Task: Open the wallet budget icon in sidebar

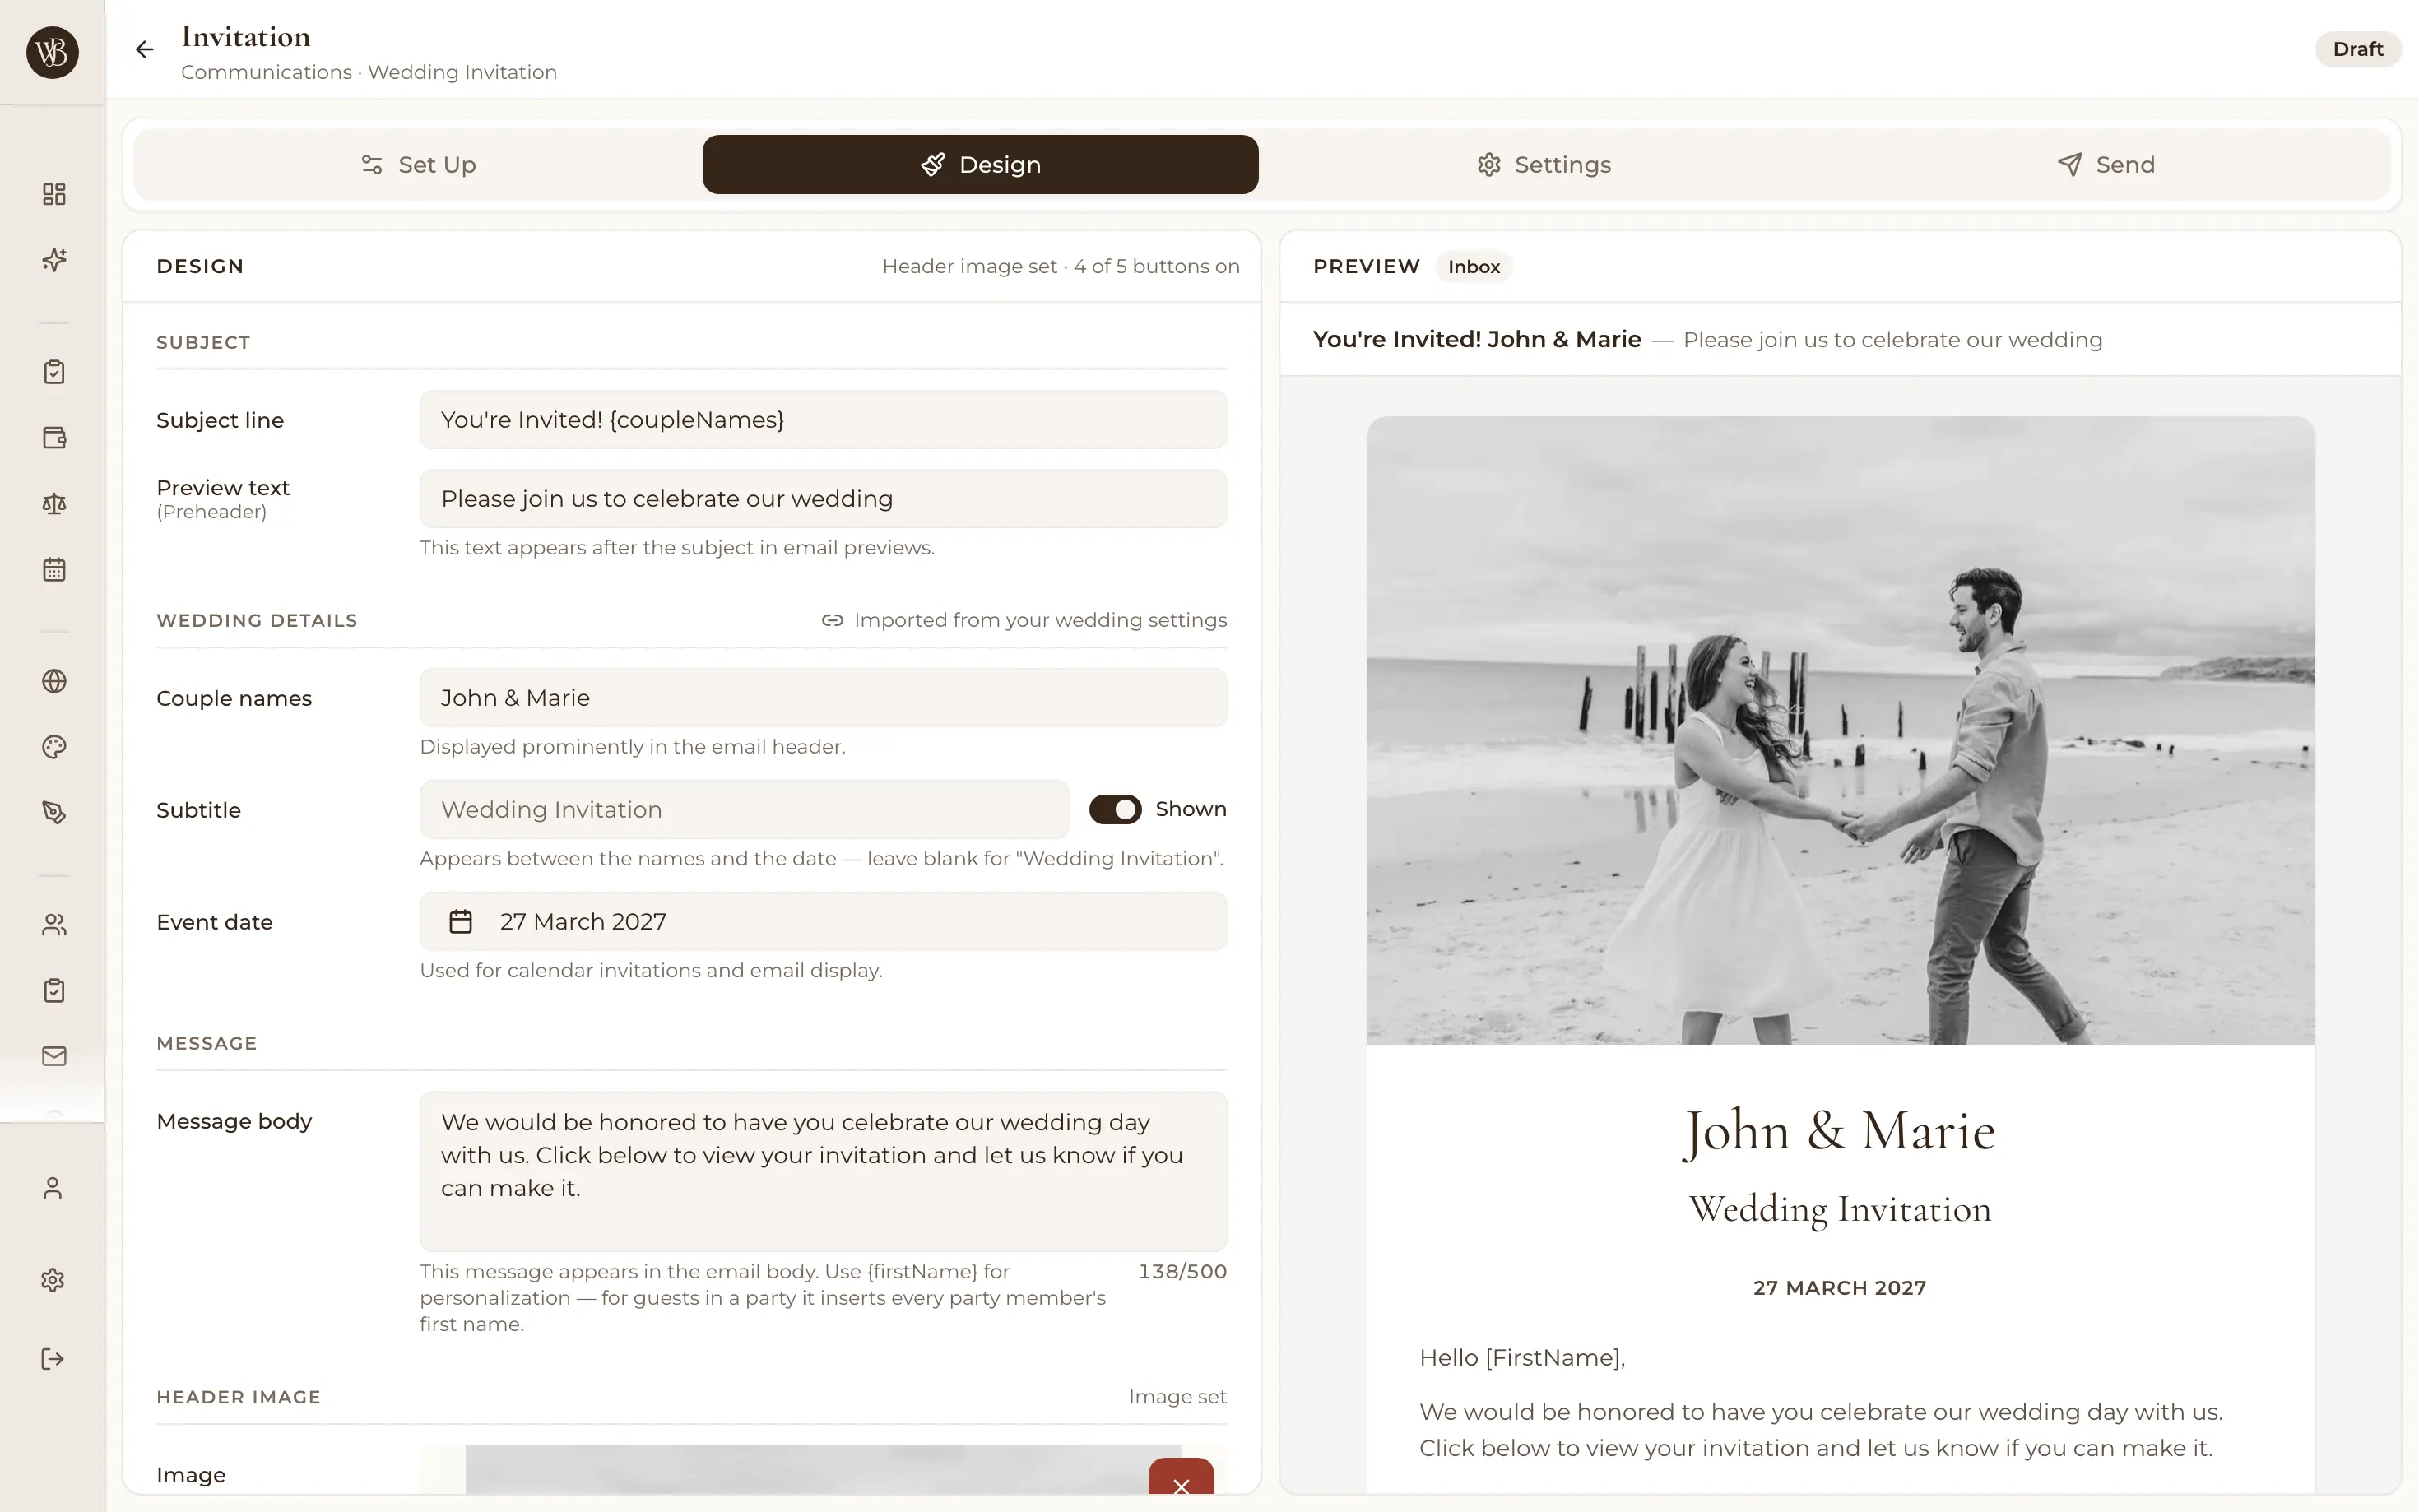Action: point(54,438)
